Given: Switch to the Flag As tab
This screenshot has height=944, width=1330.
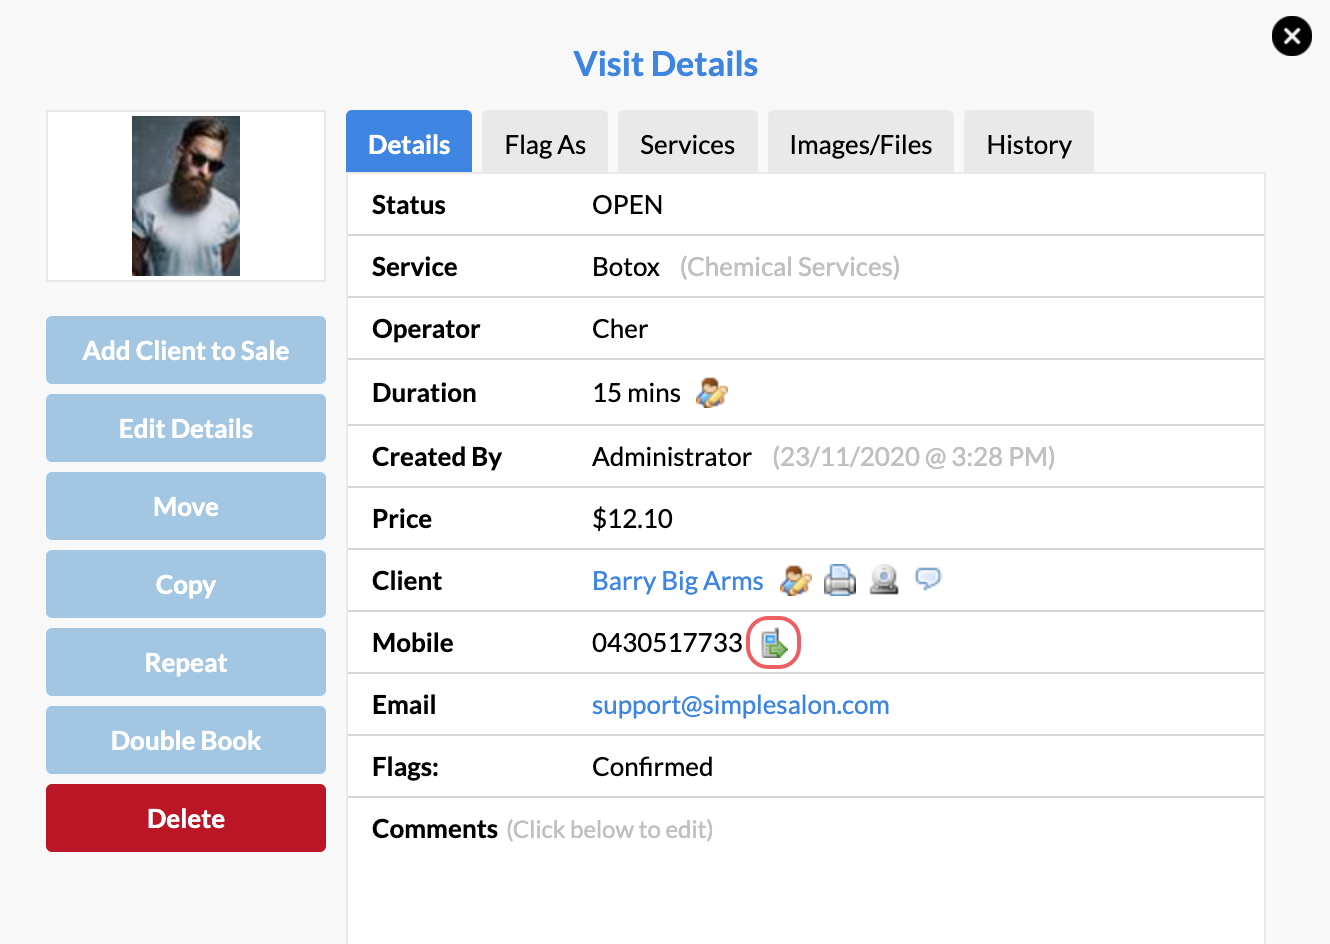Looking at the screenshot, I should 544,143.
